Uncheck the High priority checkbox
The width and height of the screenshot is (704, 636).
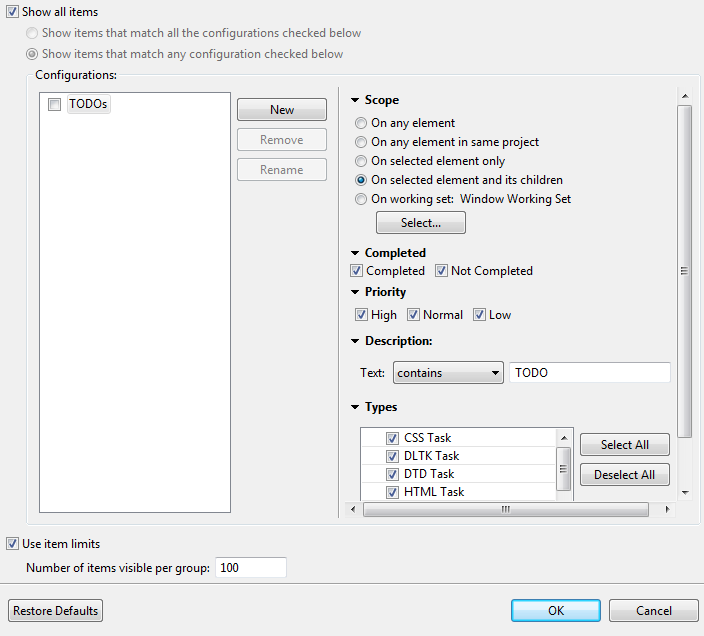[x=362, y=315]
